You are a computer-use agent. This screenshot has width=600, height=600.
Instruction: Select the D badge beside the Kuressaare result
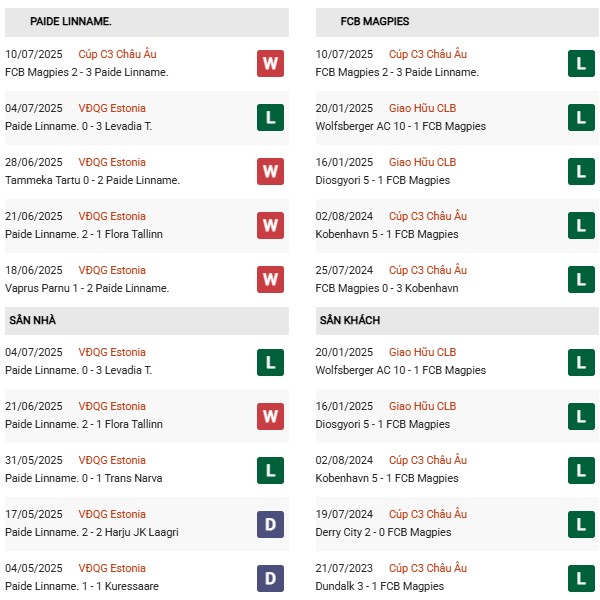pyautogui.click(x=270, y=578)
